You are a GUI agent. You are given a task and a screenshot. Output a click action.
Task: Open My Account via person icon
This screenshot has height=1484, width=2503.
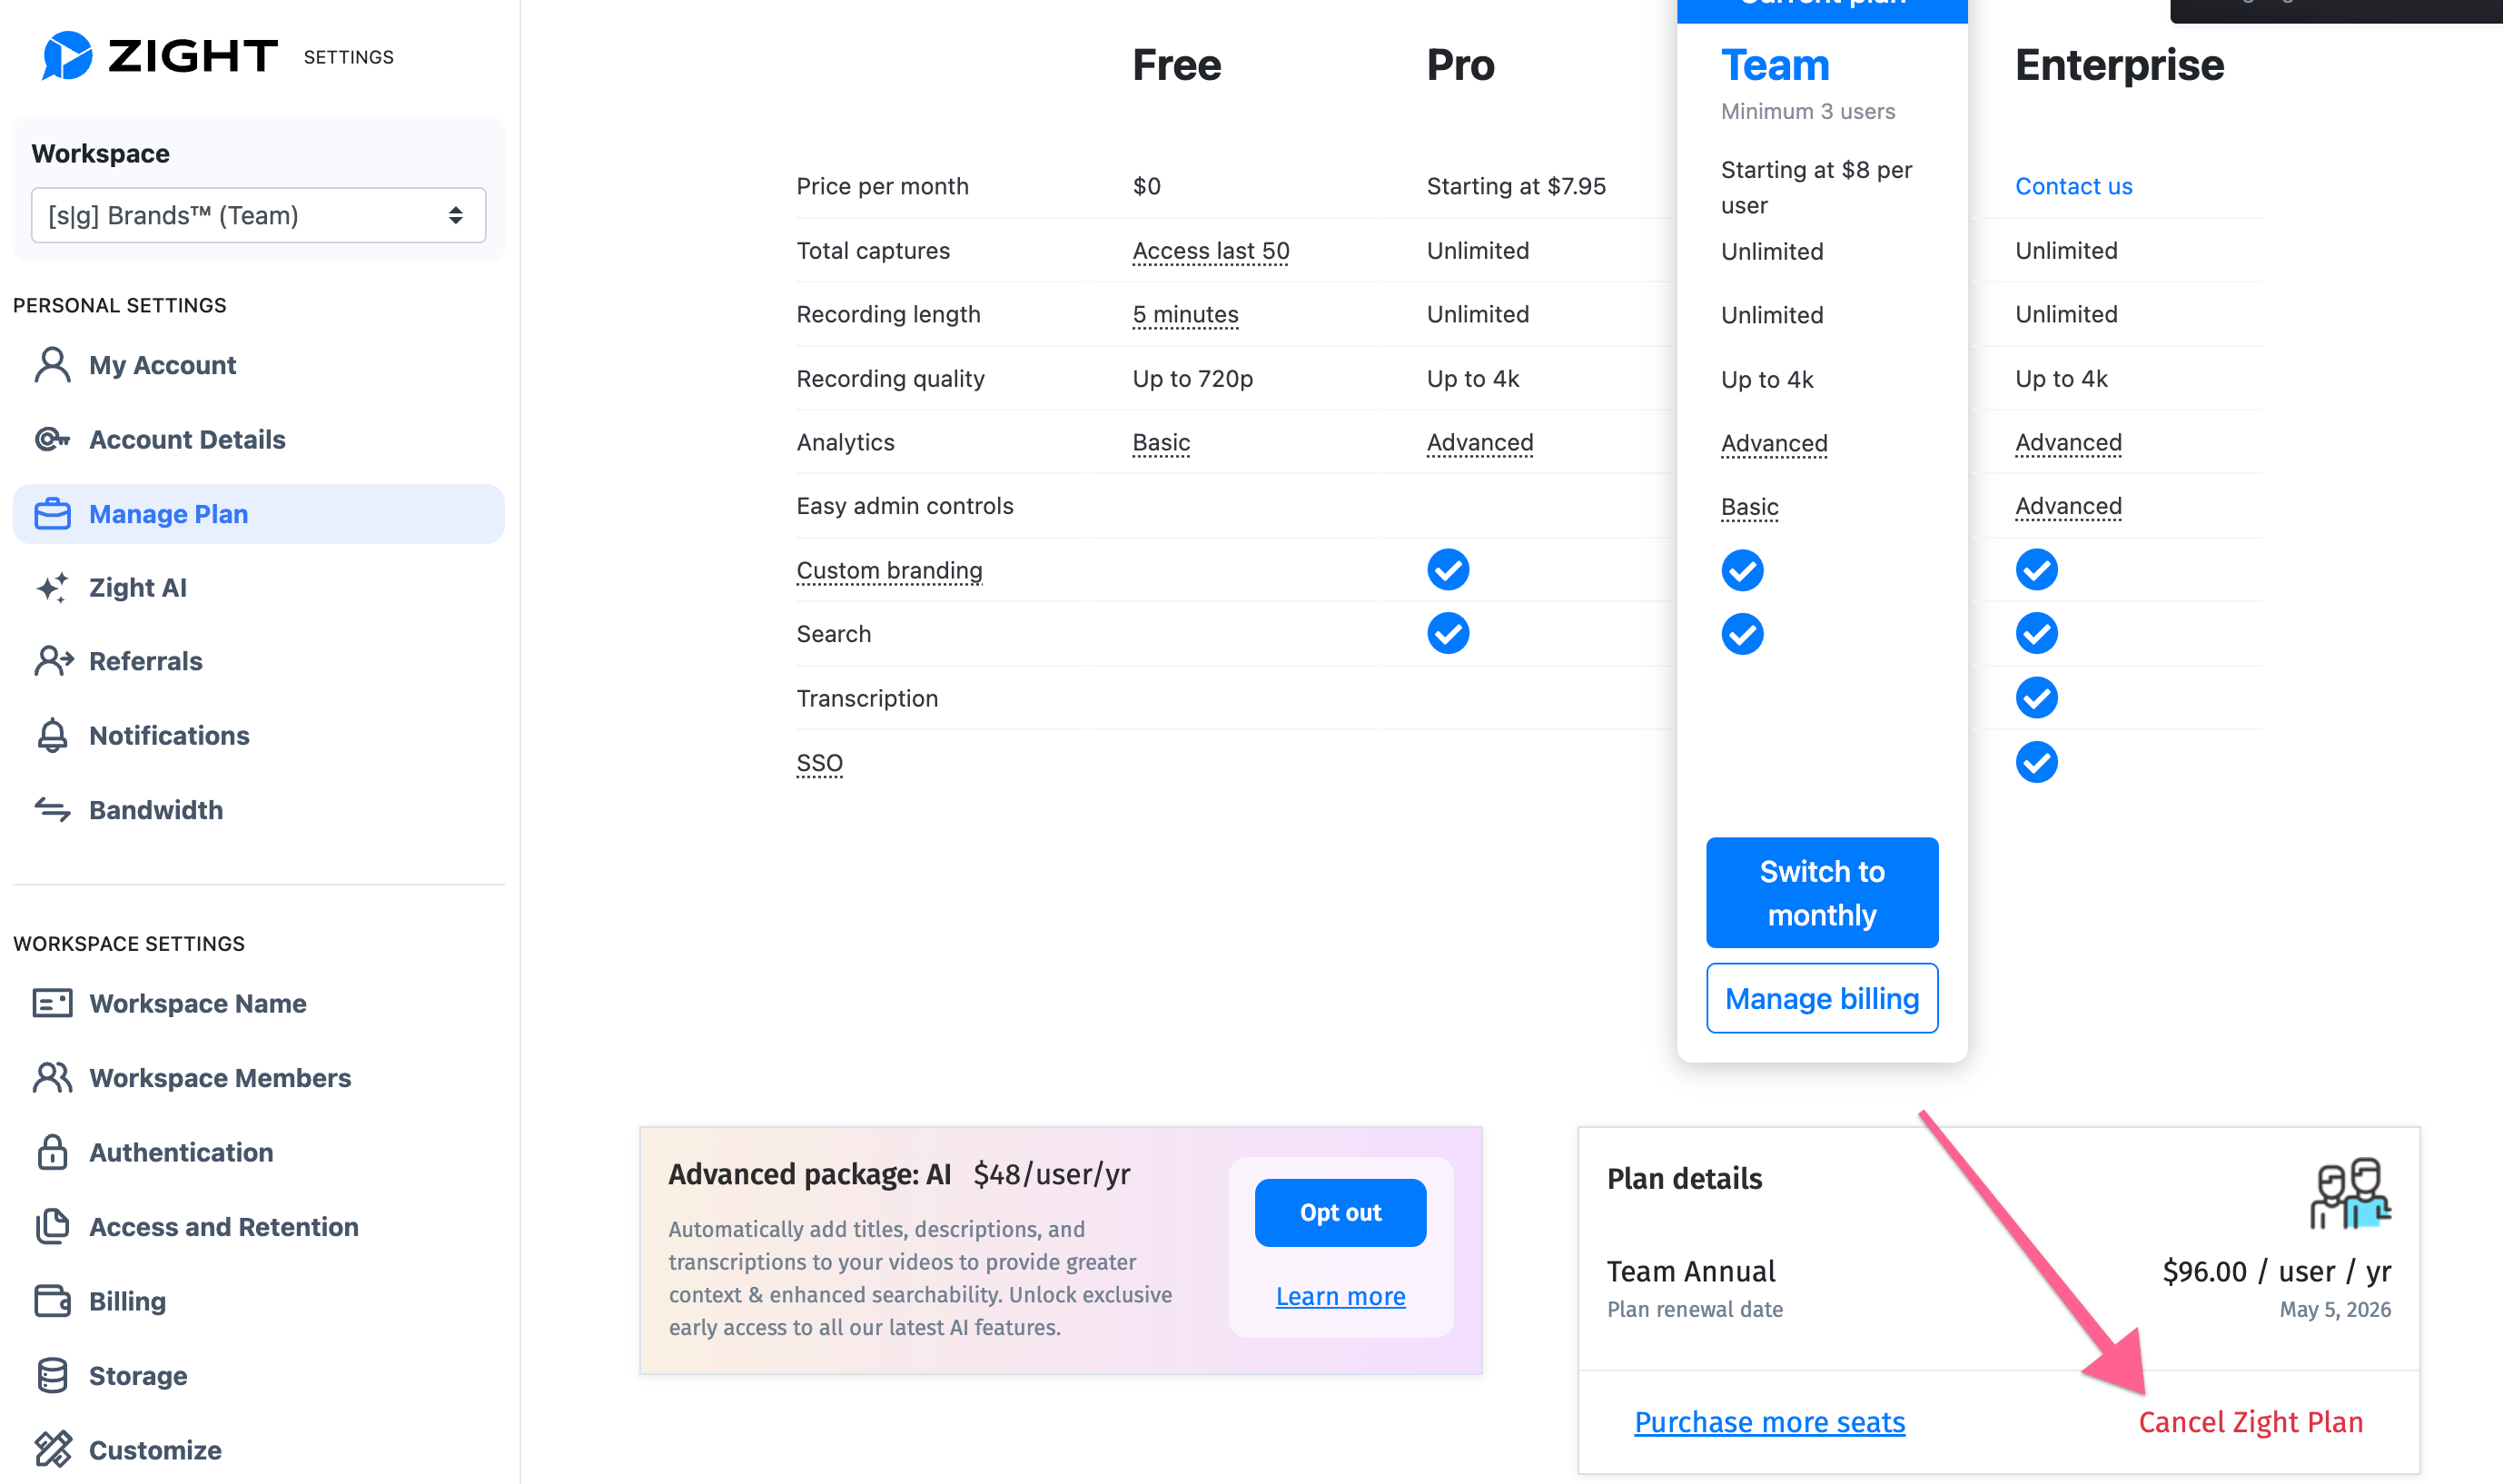(52, 365)
